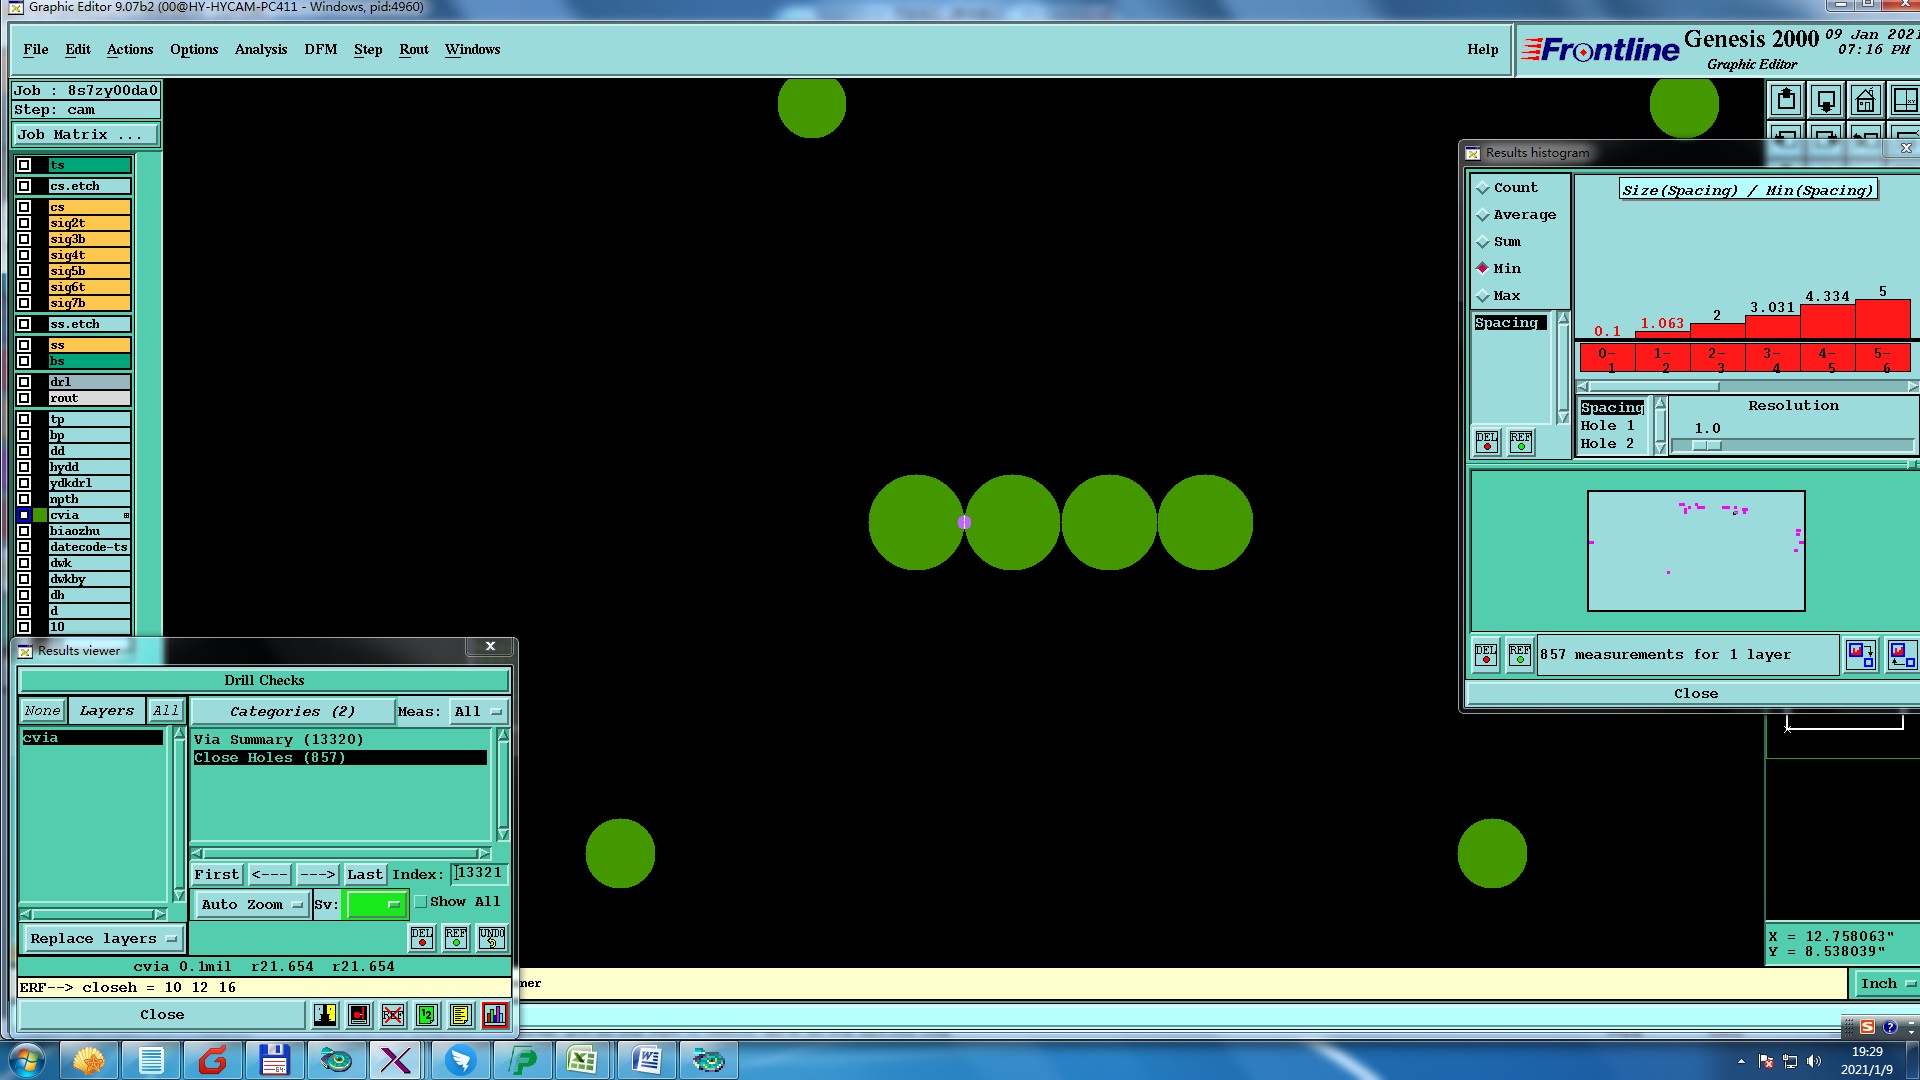The width and height of the screenshot is (1920, 1080).
Task: Select the Max radio option in histogram
Action: [1483, 296]
